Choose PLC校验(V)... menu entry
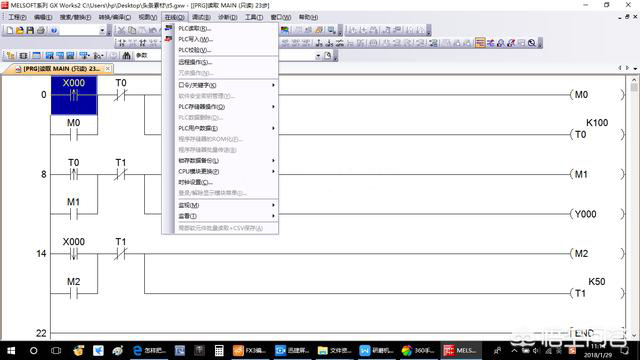Viewport: 640px width, 360px height. pyautogui.click(x=220, y=50)
